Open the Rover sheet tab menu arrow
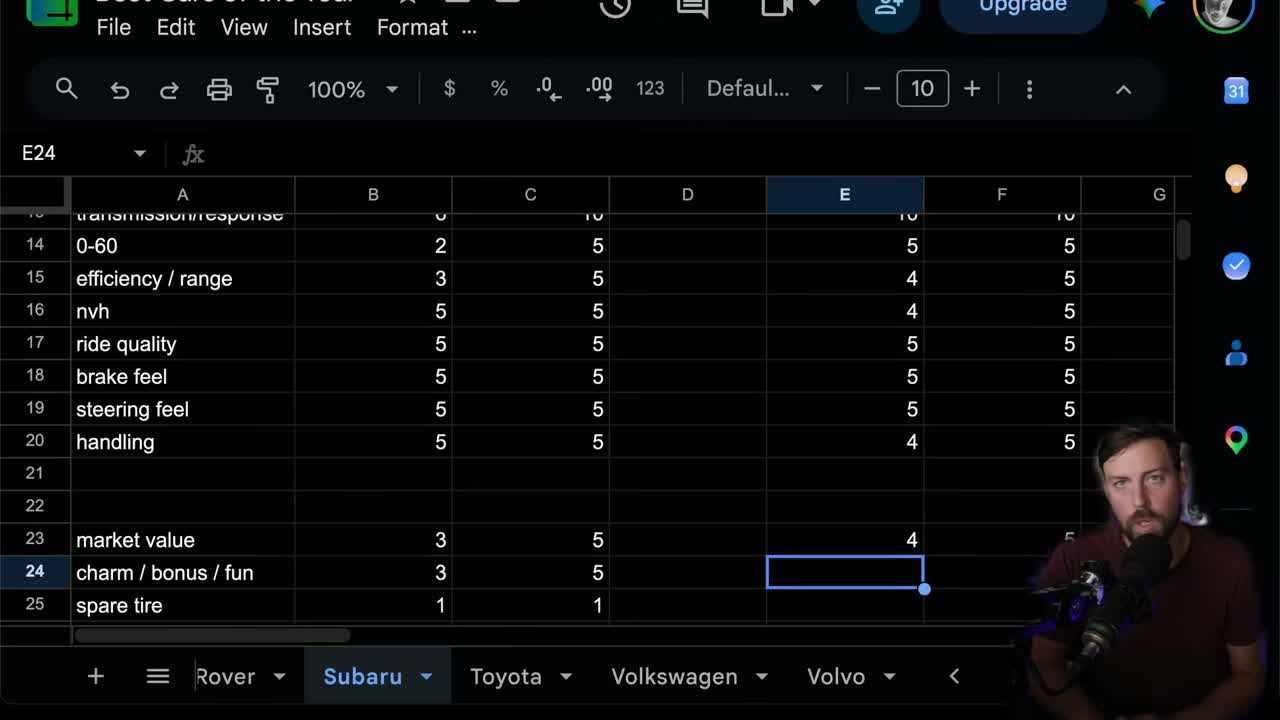This screenshot has width=1280, height=720. click(x=279, y=677)
